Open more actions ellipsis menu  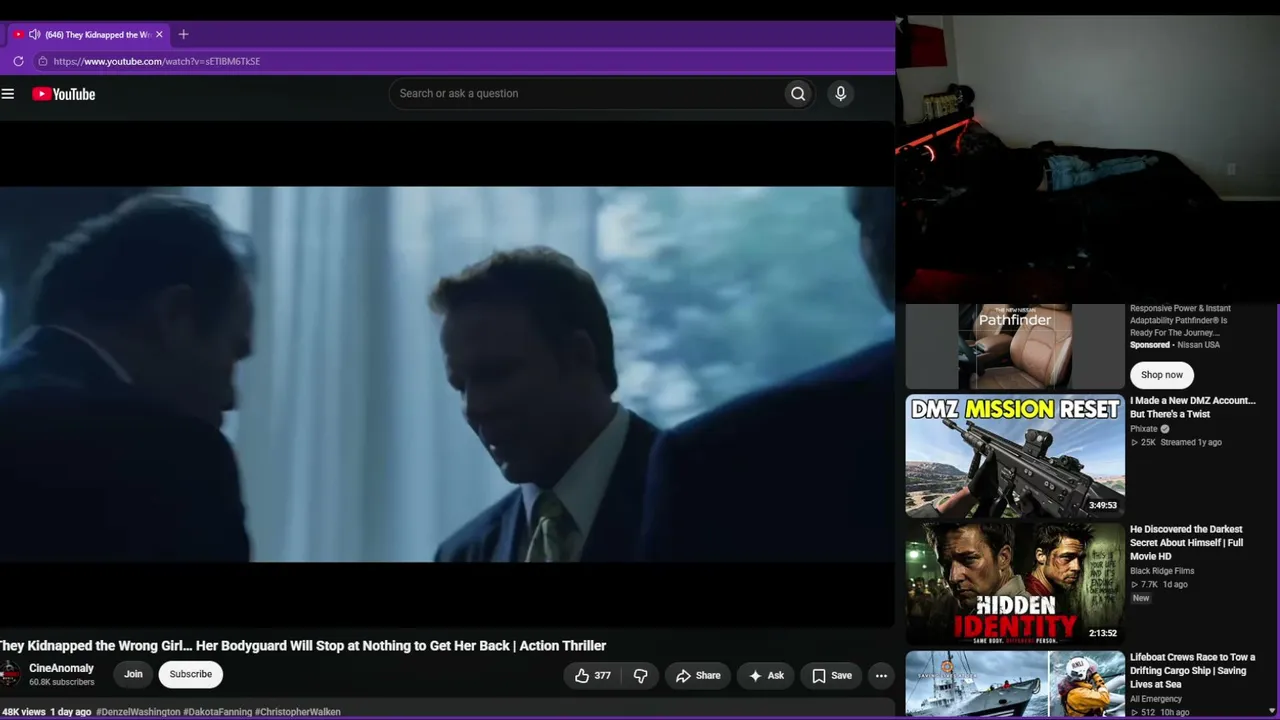click(881, 676)
